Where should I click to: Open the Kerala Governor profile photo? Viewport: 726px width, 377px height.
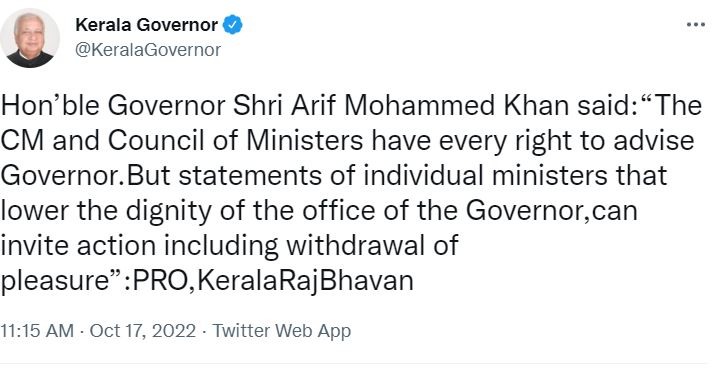click(x=30, y=38)
